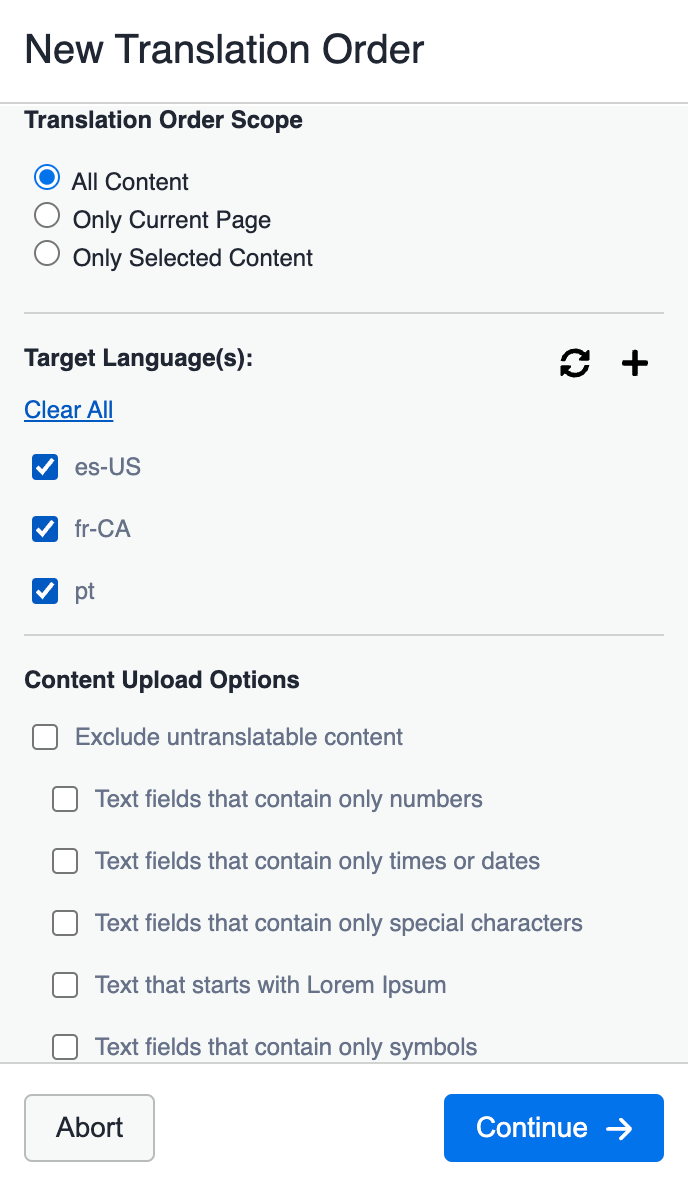This screenshot has width=688, height=1190.
Task: Choose Only Current Page scope
Action: (47, 216)
